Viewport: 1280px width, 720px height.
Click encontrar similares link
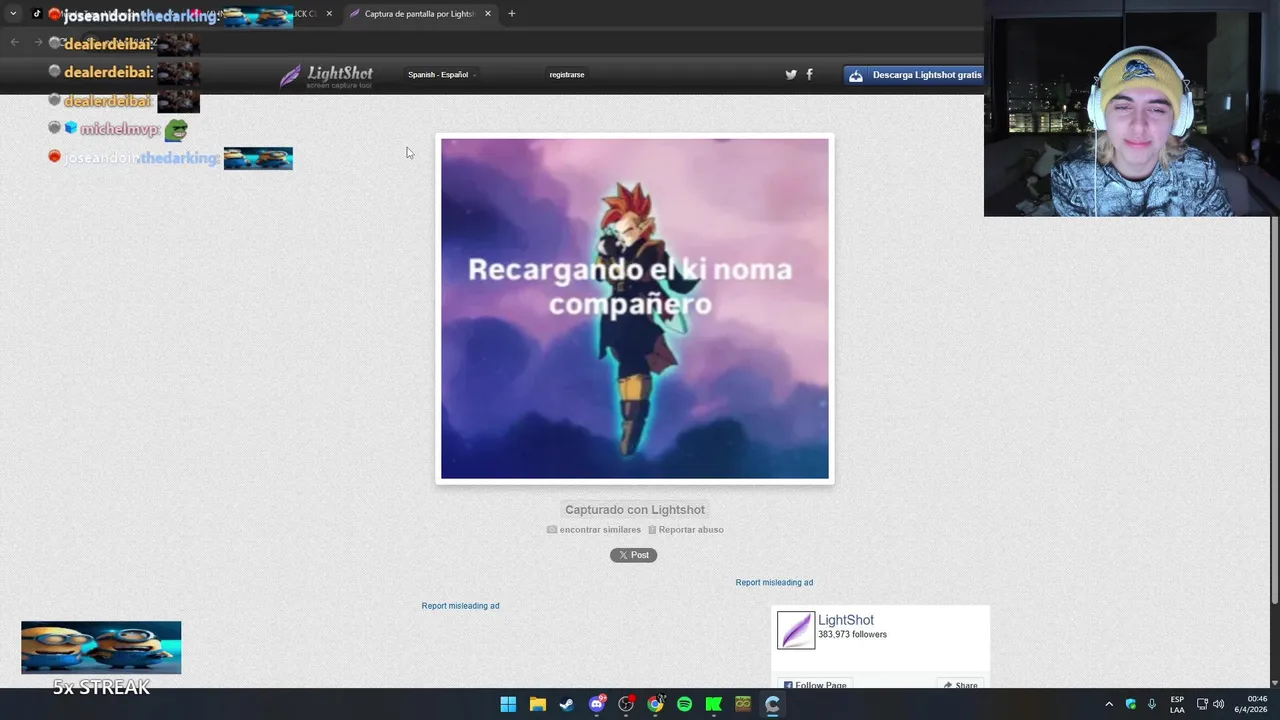click(594, 530)
